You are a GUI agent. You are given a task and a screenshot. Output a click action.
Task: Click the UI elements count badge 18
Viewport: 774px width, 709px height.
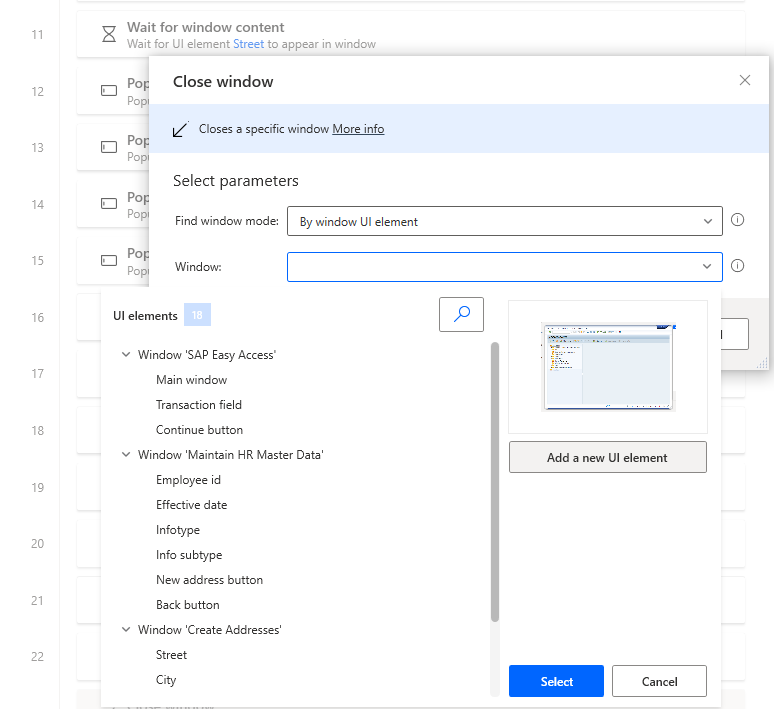coord(197,315)
